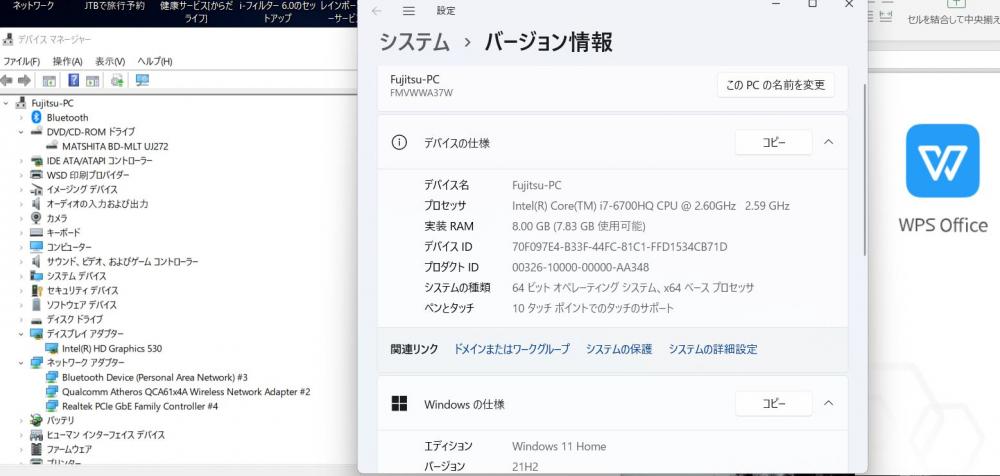Click the JTBで旅行予約 desktop shortcut label
The image size is (1000, 476).
(115, 6)
